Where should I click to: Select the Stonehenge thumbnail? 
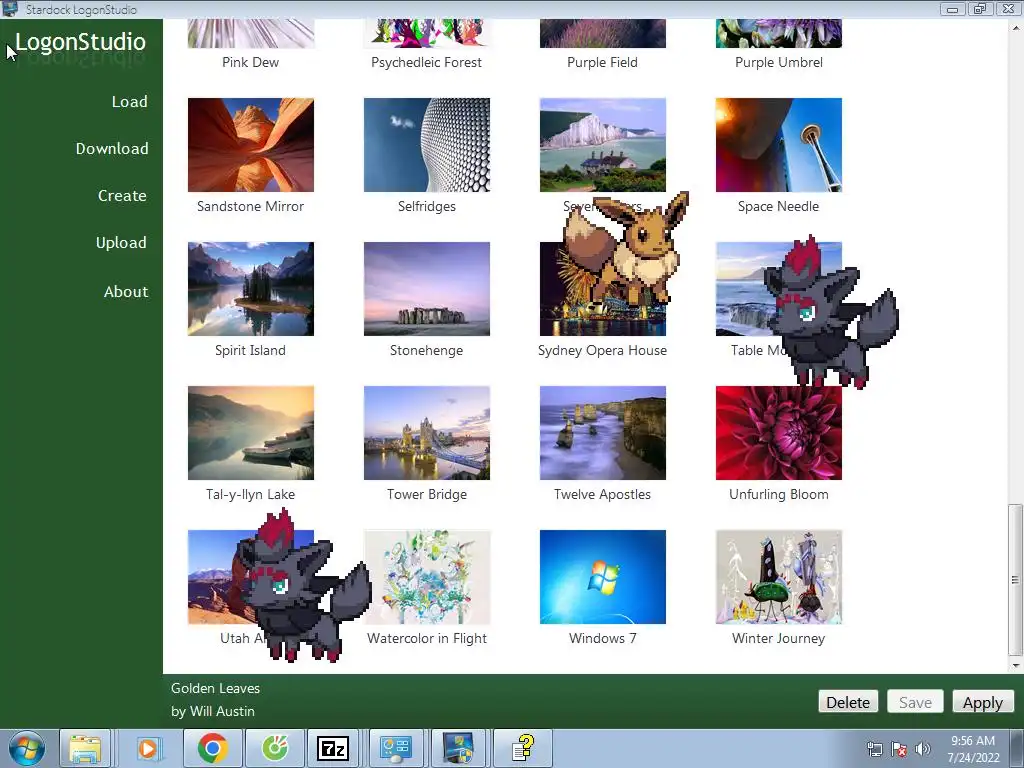pos(426,289)
